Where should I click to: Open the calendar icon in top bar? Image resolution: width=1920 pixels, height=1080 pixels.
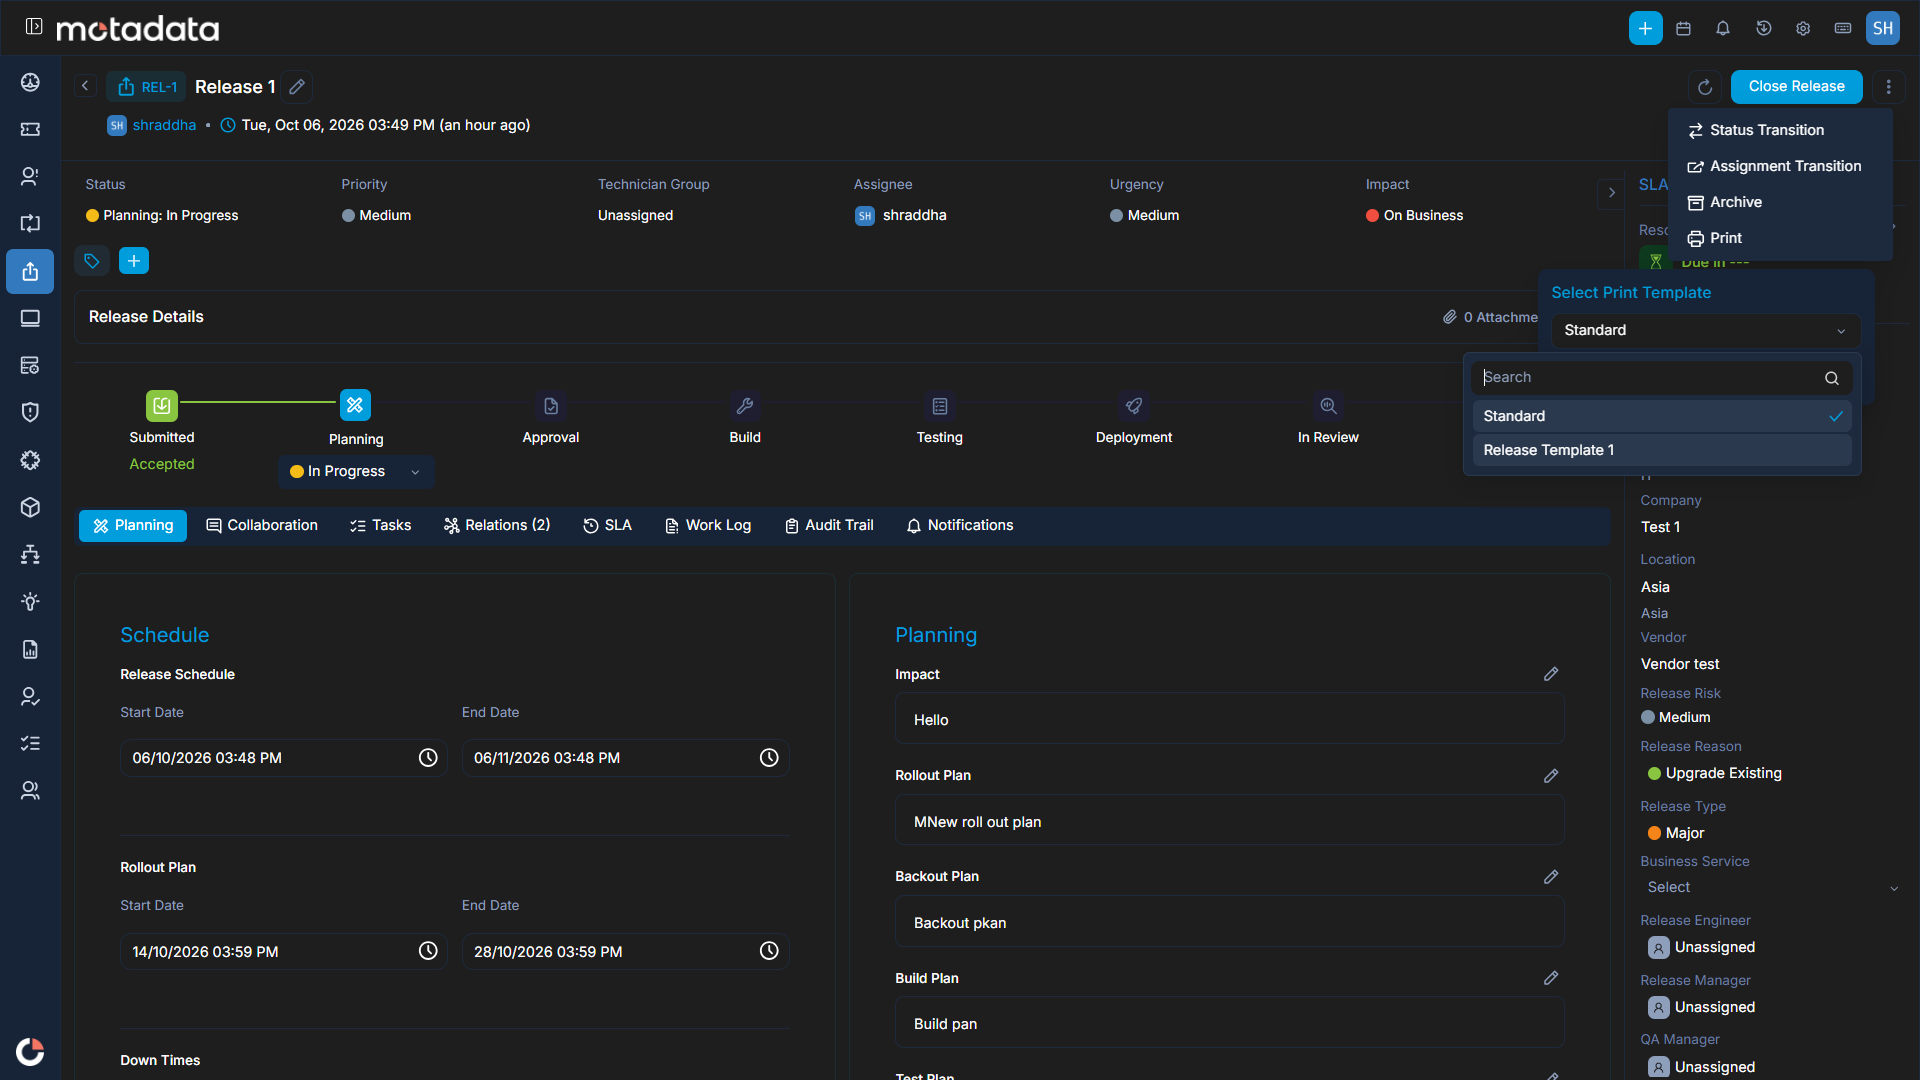tap(1684, 28)
